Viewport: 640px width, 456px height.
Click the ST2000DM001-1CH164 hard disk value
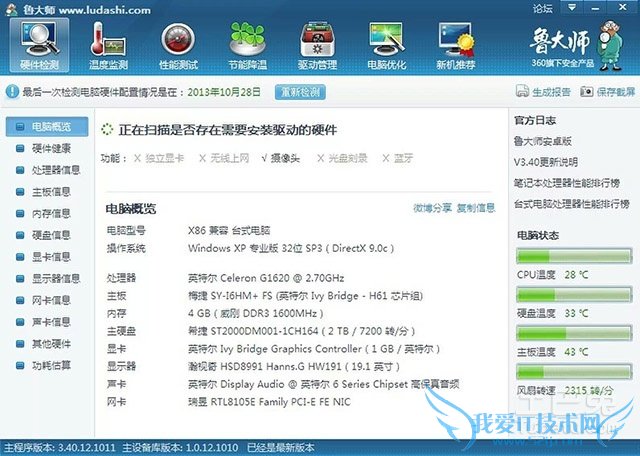[302, 331]
